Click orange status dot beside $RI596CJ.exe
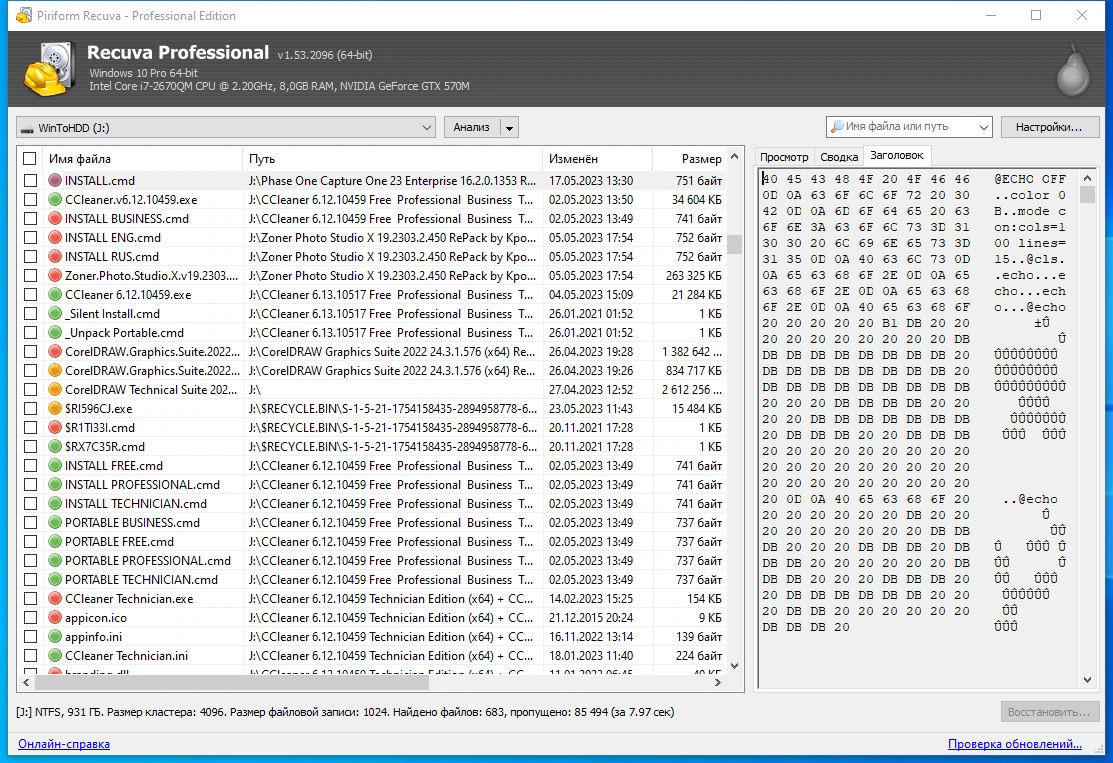 (55, 408)
